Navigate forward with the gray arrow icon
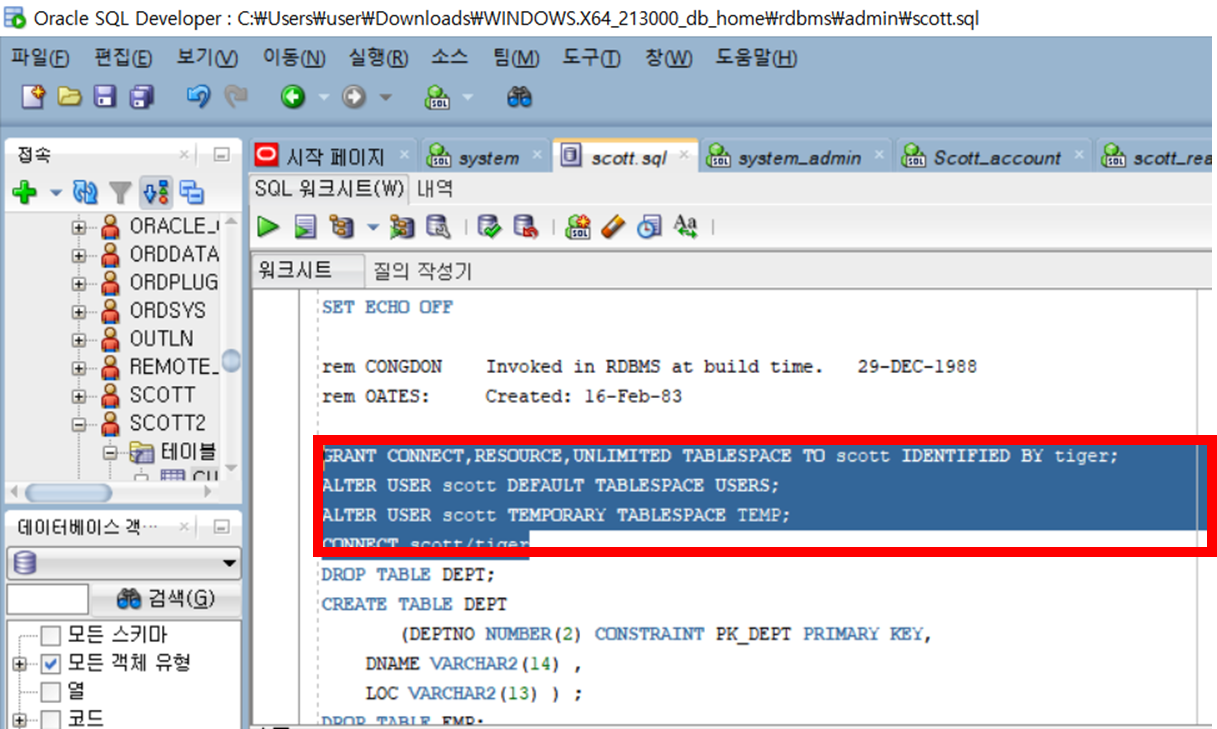The image size is (1217, 729). coord(354,97)
